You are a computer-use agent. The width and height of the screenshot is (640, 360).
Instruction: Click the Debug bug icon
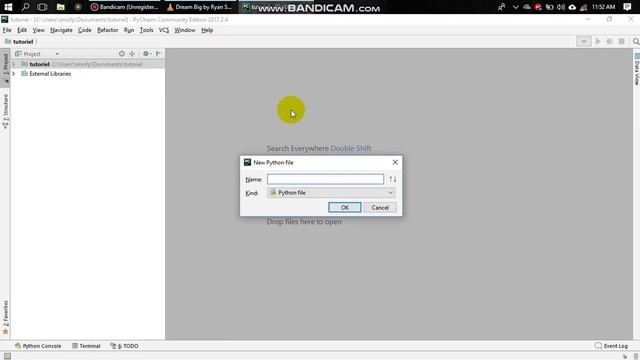(609, 42)
